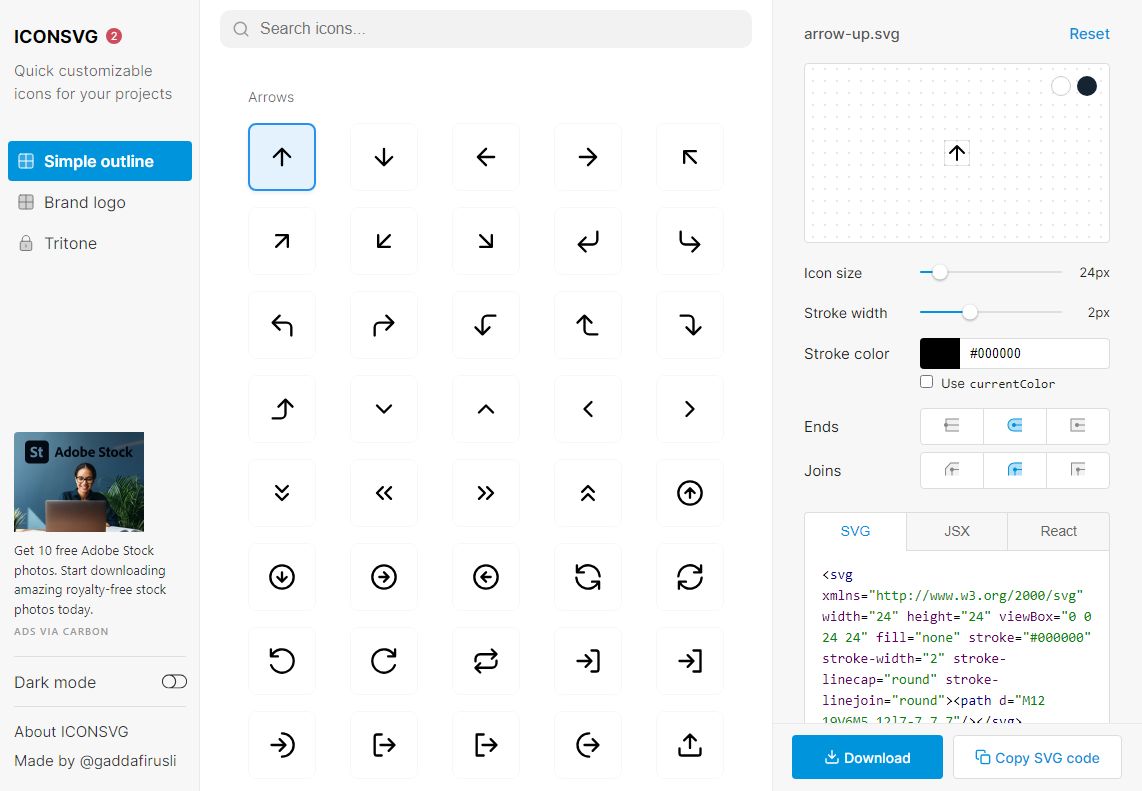The width and height of the screenshot is (1142, 791).
Task: Select the double chevrons up icon
Action: click(x=588, y=493)
